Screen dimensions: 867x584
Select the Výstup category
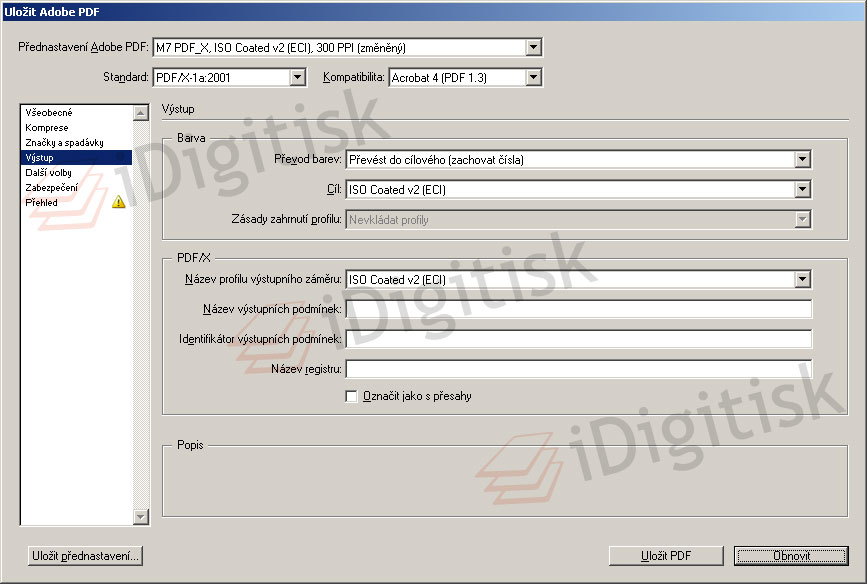pyautogui.click(x=76, y=158)
